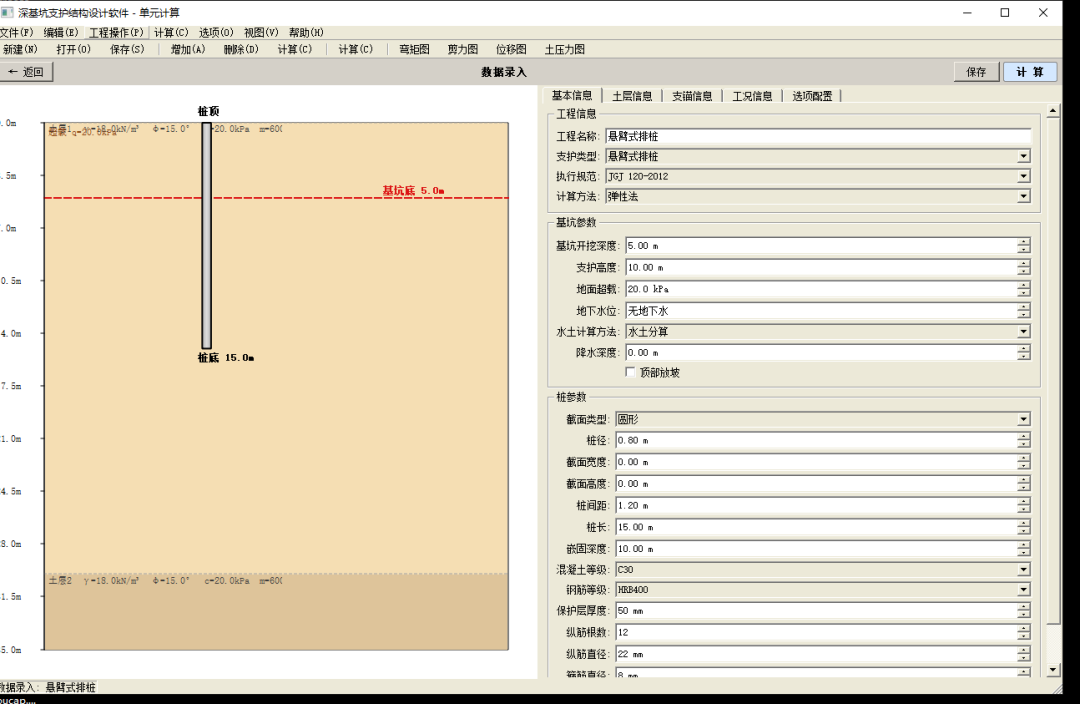The image size is (1080, 704).
Task: Click 删除(D) in the toolbar
Action: [x=241, y=50]
